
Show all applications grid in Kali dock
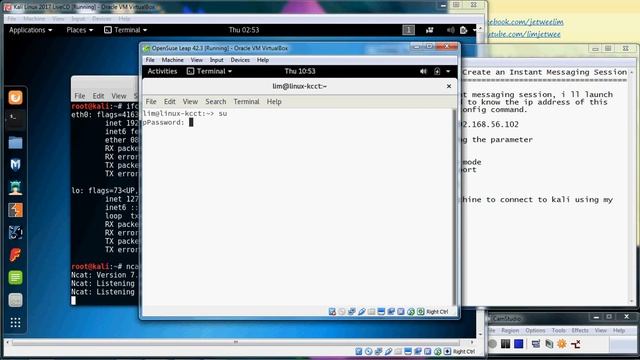coord(16,323)
